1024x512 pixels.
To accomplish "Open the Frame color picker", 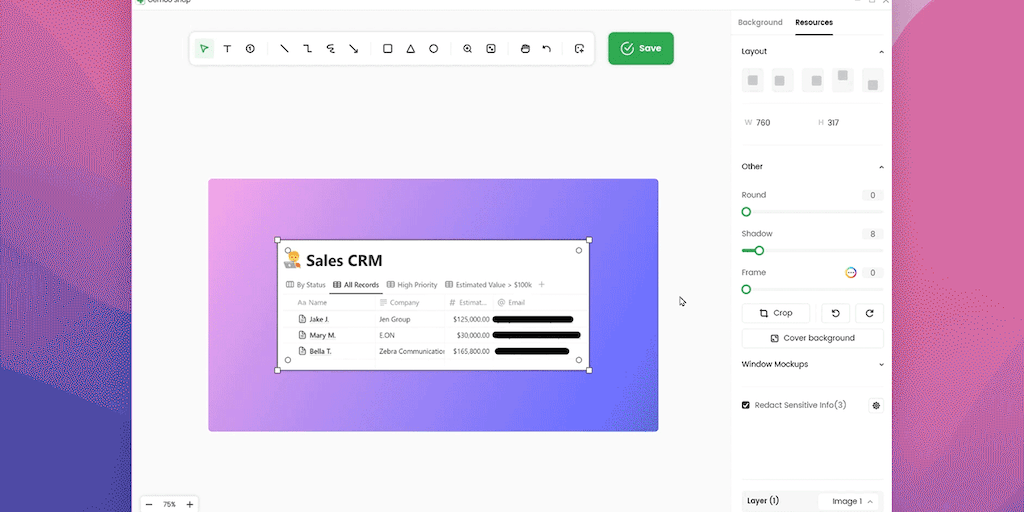I will 850,272.
